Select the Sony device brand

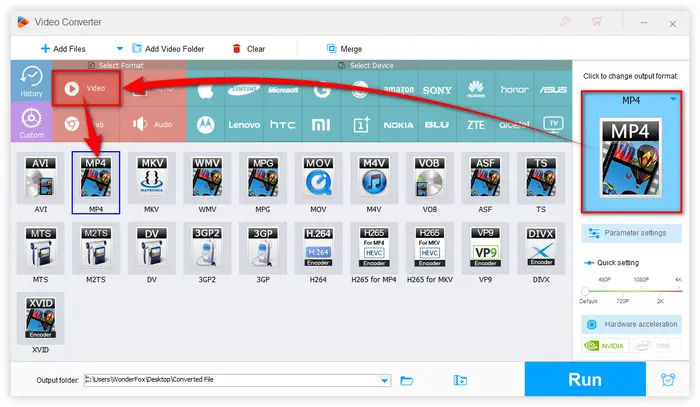pyautogui.click(x=437, y=90)
